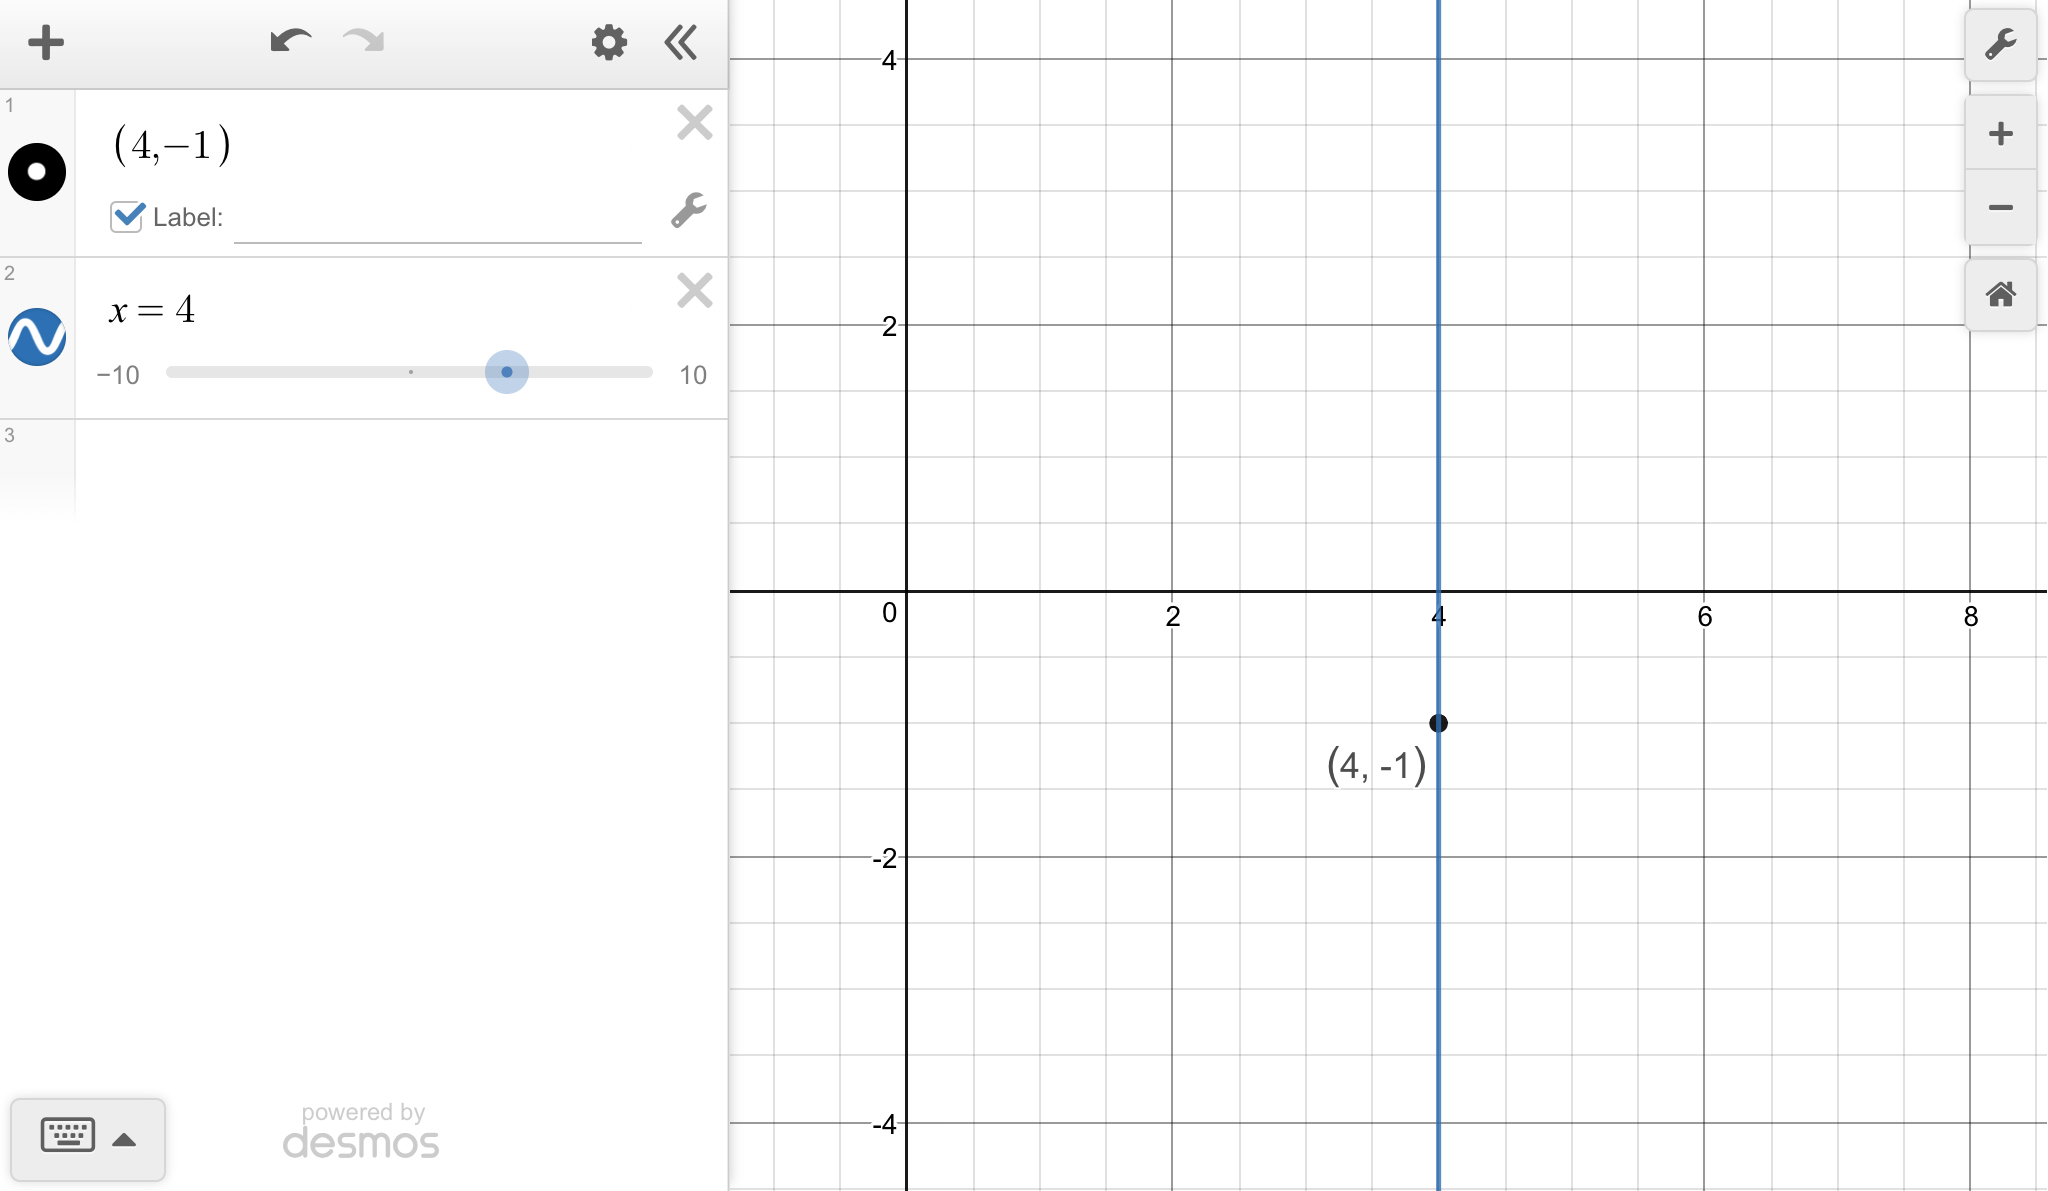Reset graph to default home view
This screenshot has height=1191, width=2048.
pos(2000,295)
